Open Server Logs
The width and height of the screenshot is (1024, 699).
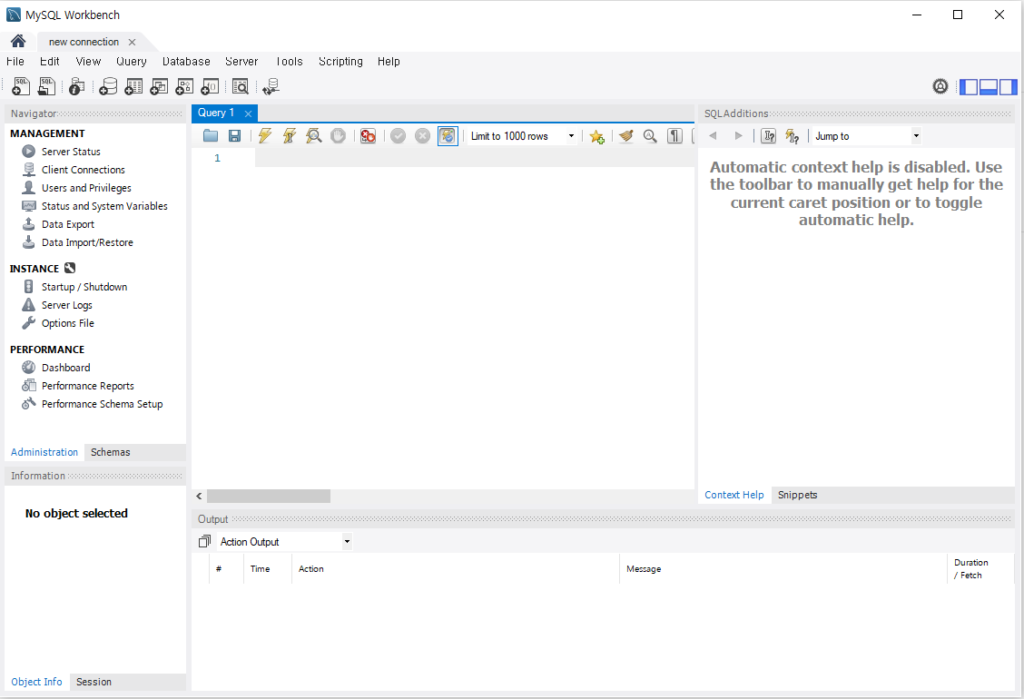click(x=67, y=305)
